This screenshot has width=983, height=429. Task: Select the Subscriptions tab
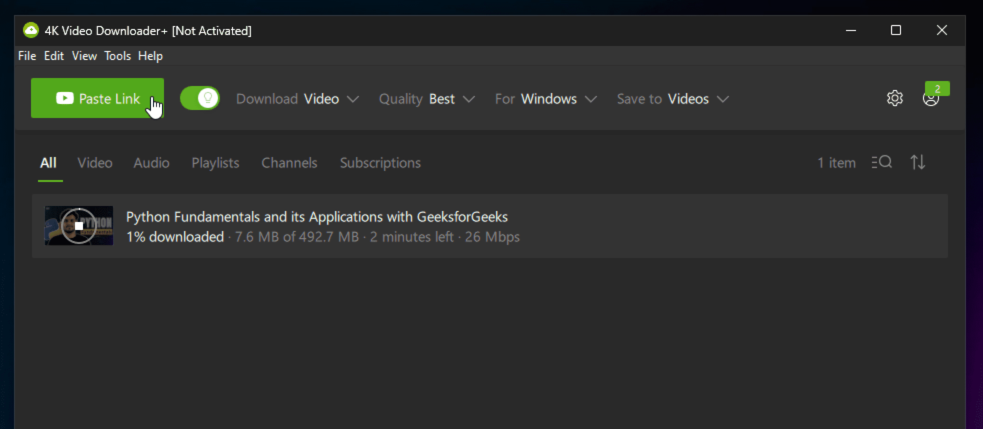[x=380, y=163]
